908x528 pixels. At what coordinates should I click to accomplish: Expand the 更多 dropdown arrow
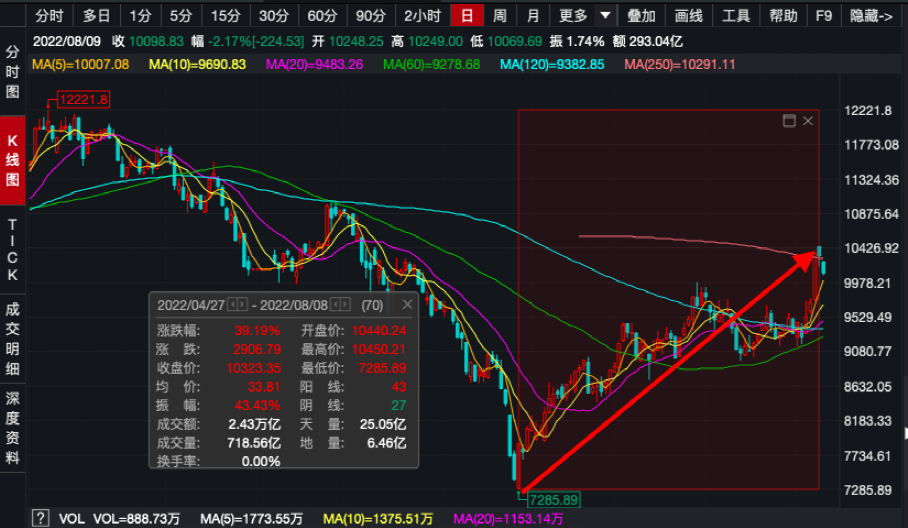tap(604, 16)
